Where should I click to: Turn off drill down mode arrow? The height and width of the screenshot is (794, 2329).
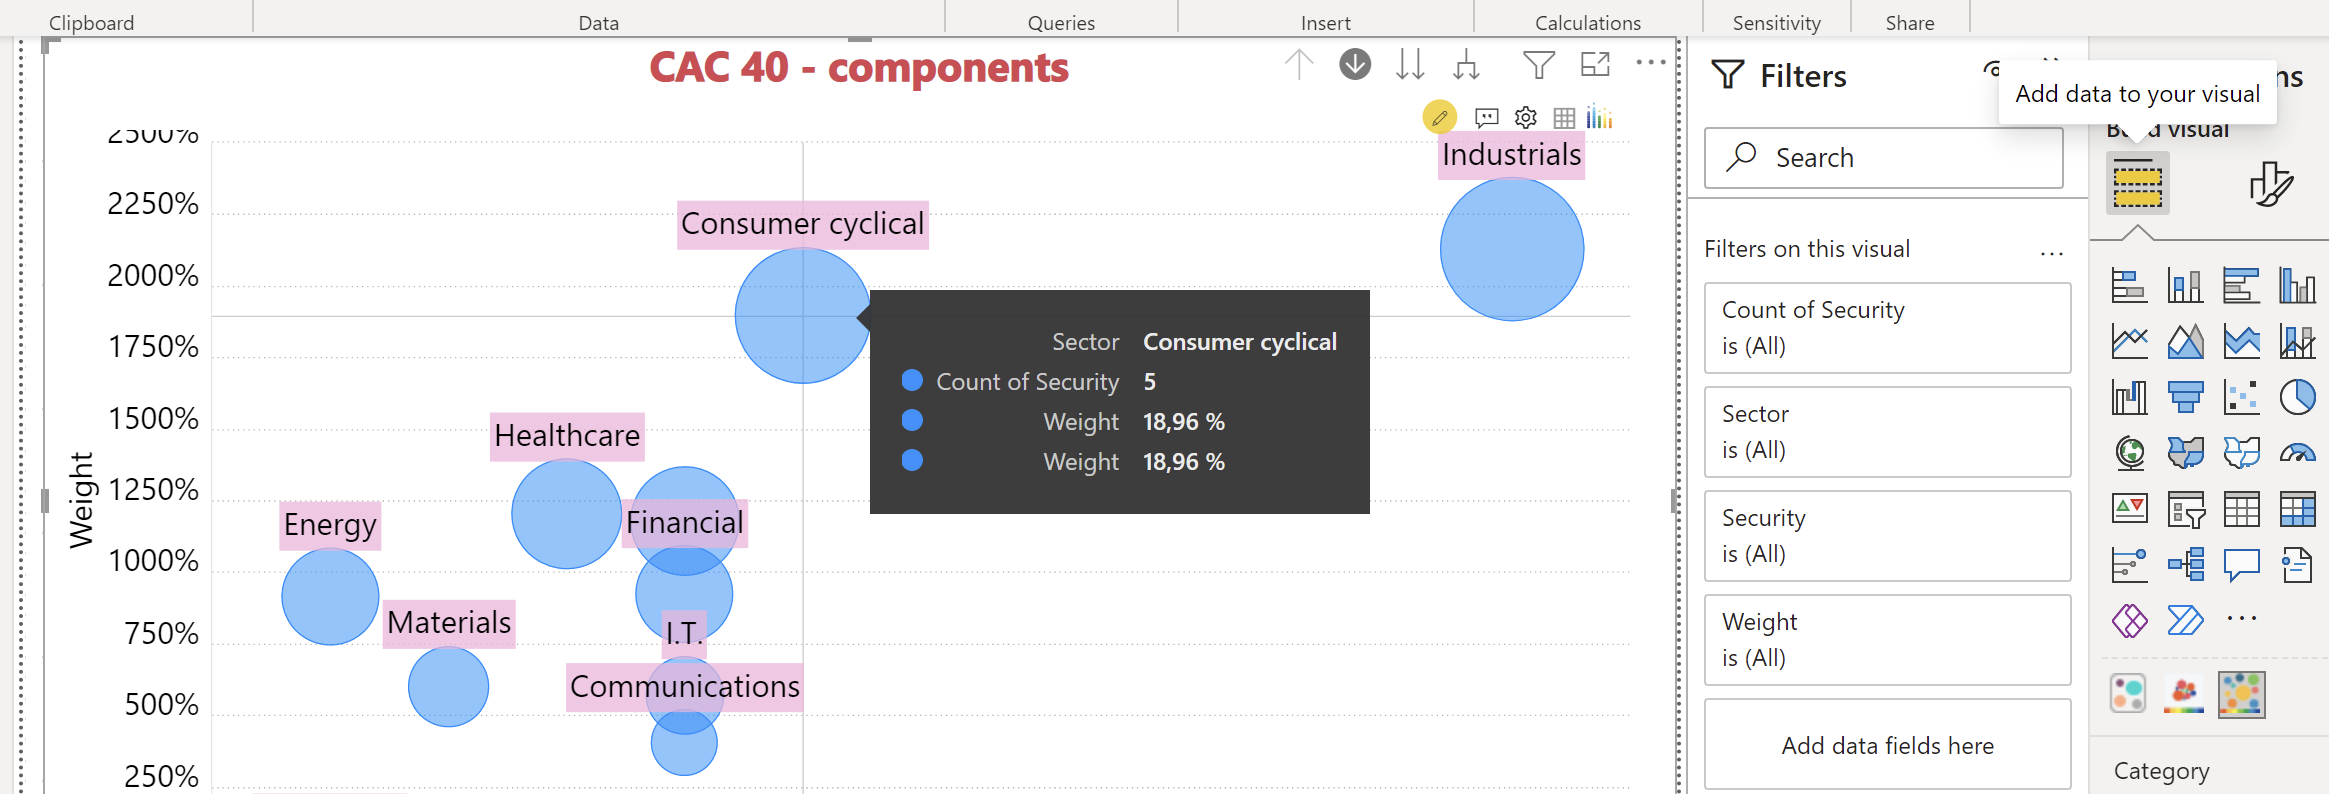(1355, 64)
